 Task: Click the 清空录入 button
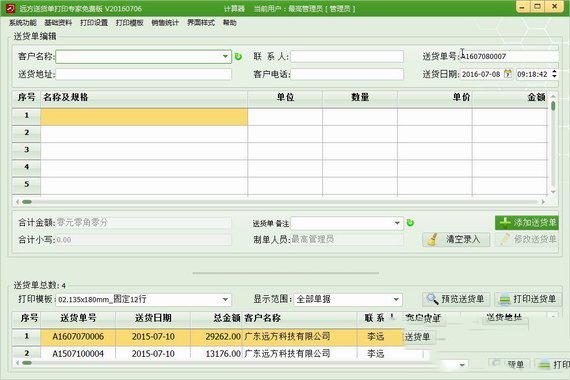tap(456, 239)
